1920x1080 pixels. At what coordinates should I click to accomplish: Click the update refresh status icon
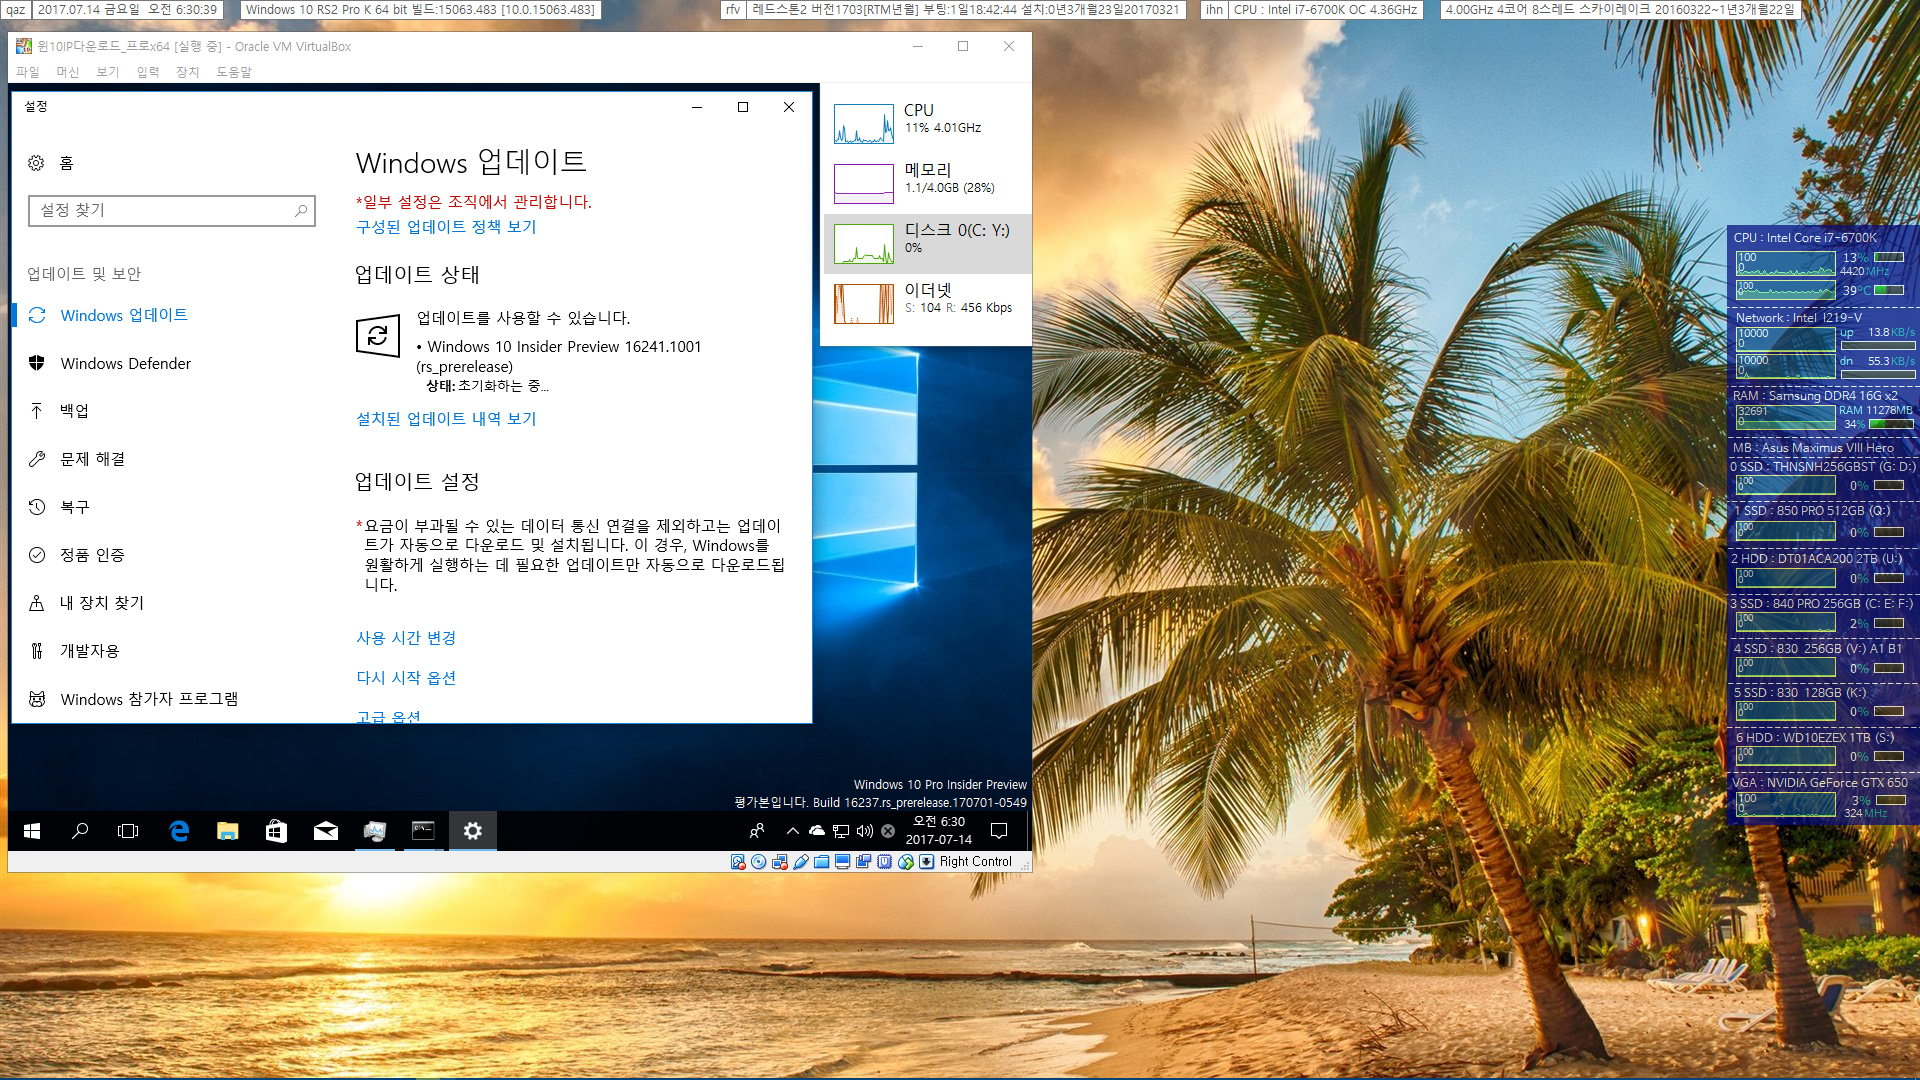pyautogui.click(x=377, y=336)
